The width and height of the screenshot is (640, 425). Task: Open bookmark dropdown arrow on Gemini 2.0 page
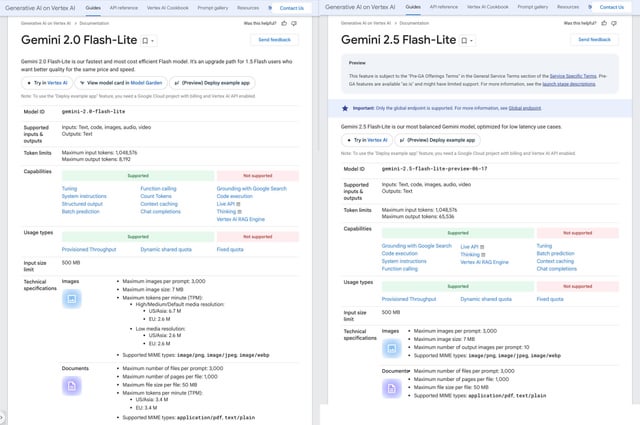click(x=153, y=41)
